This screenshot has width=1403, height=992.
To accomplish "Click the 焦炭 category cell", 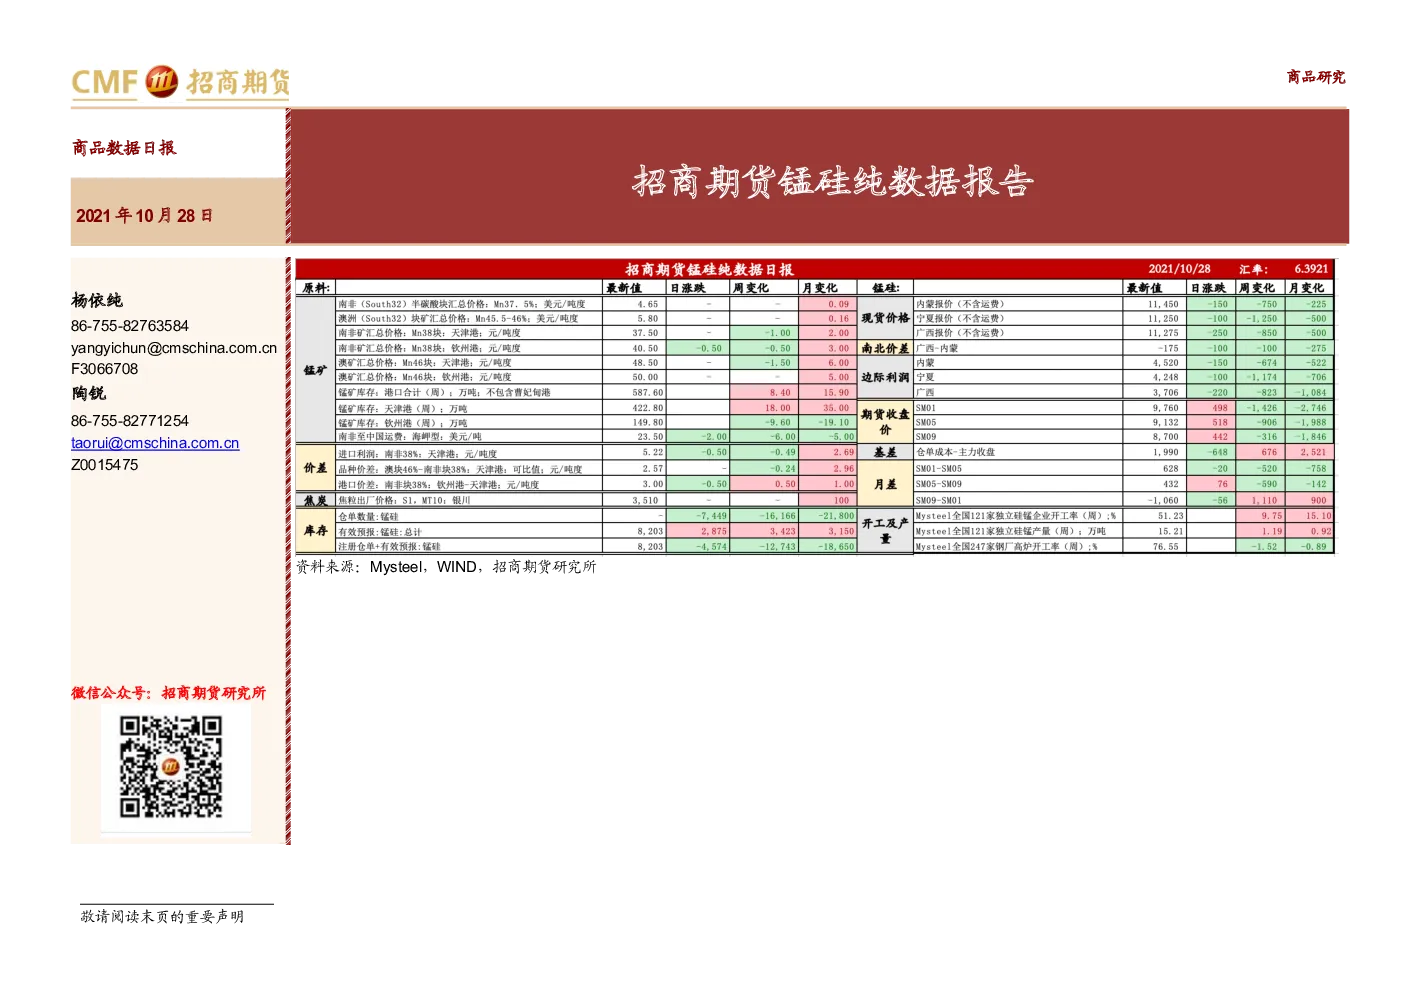I will pos(315,500).
